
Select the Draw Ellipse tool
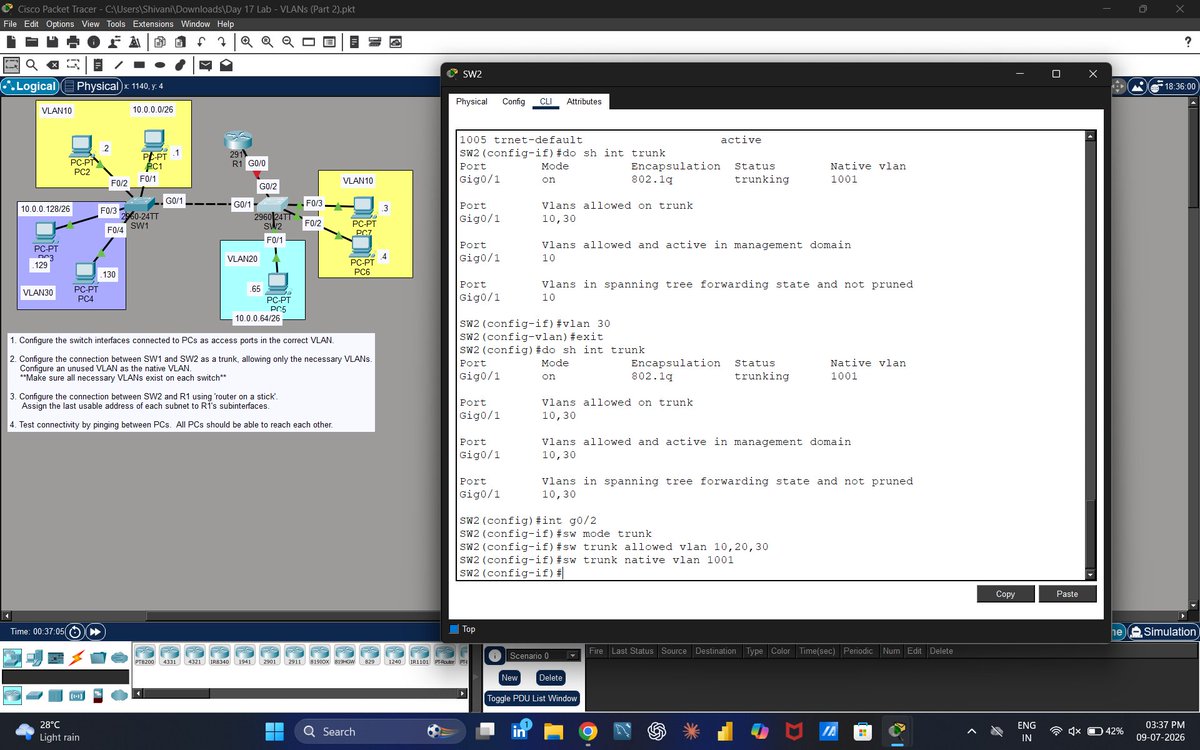(159, 66)
